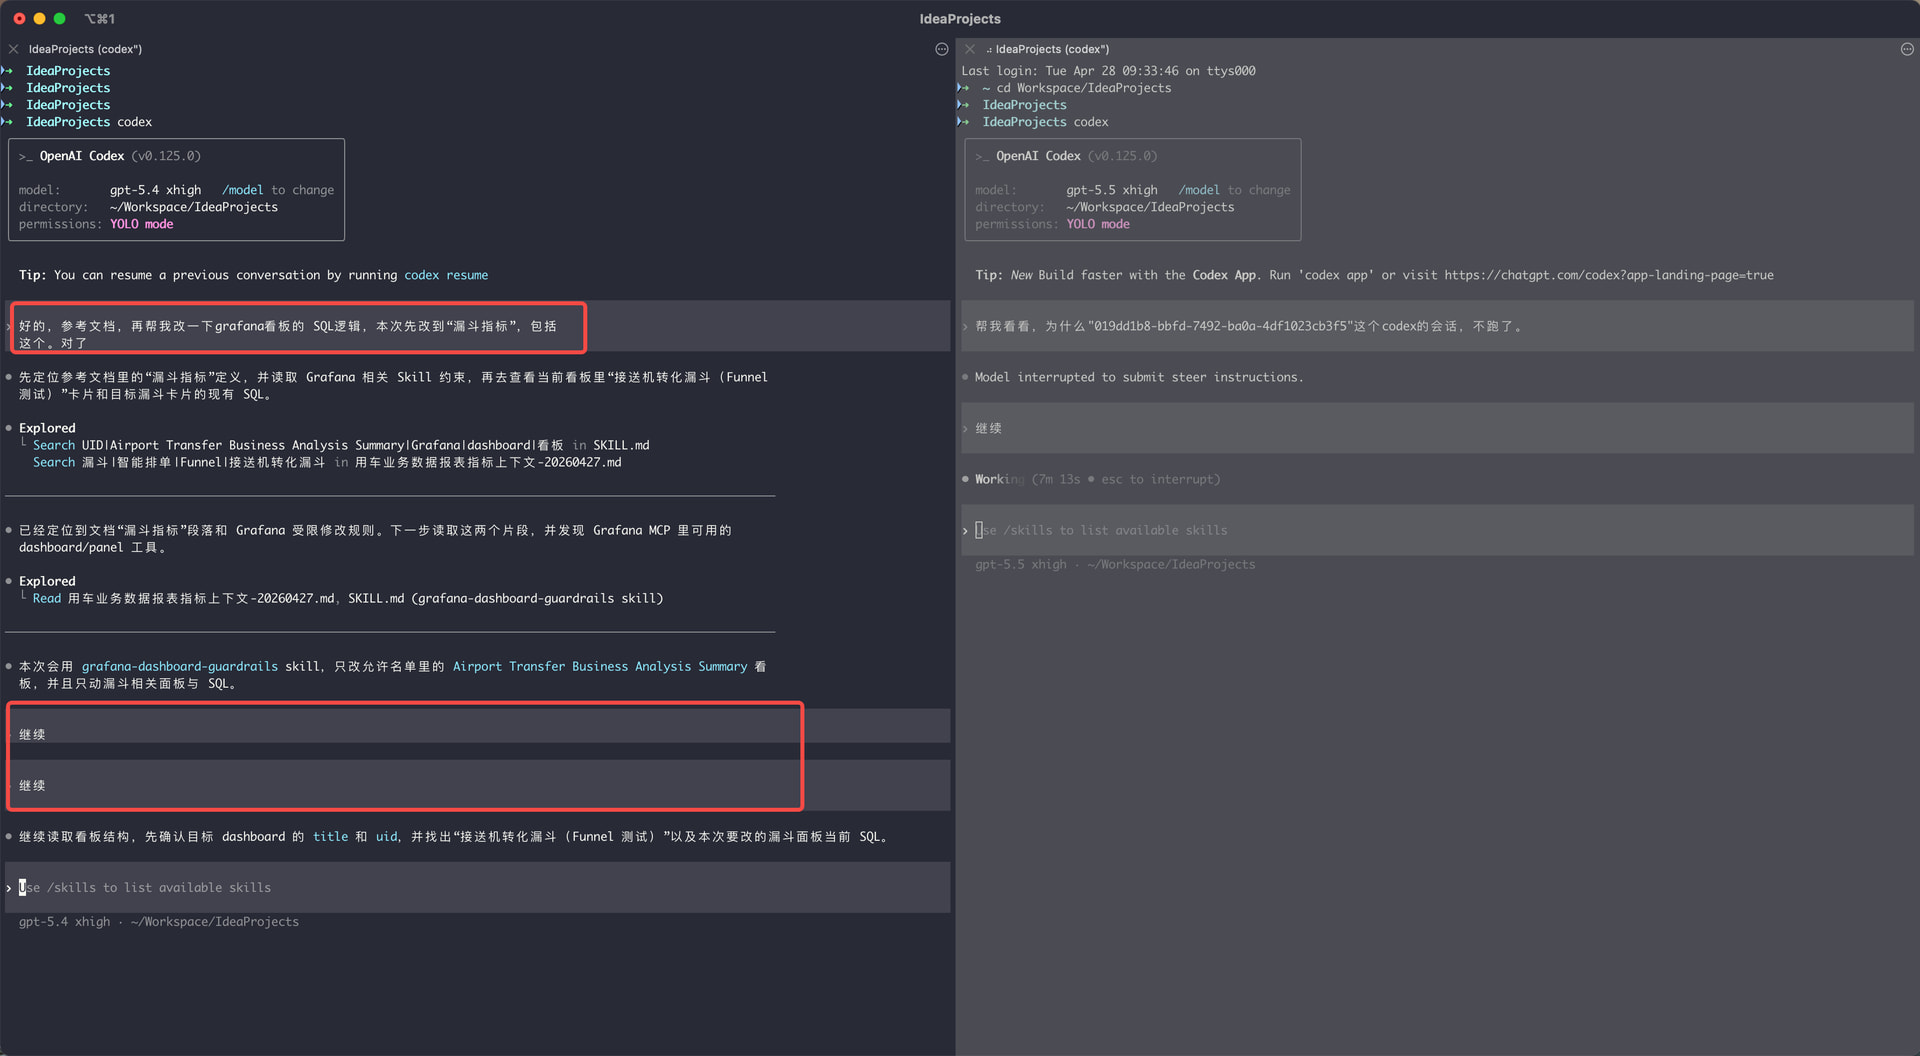Click 'IdeaProjects codex' command line in the right pane
The image size is (1920, 1056).
coord(1045,122)
